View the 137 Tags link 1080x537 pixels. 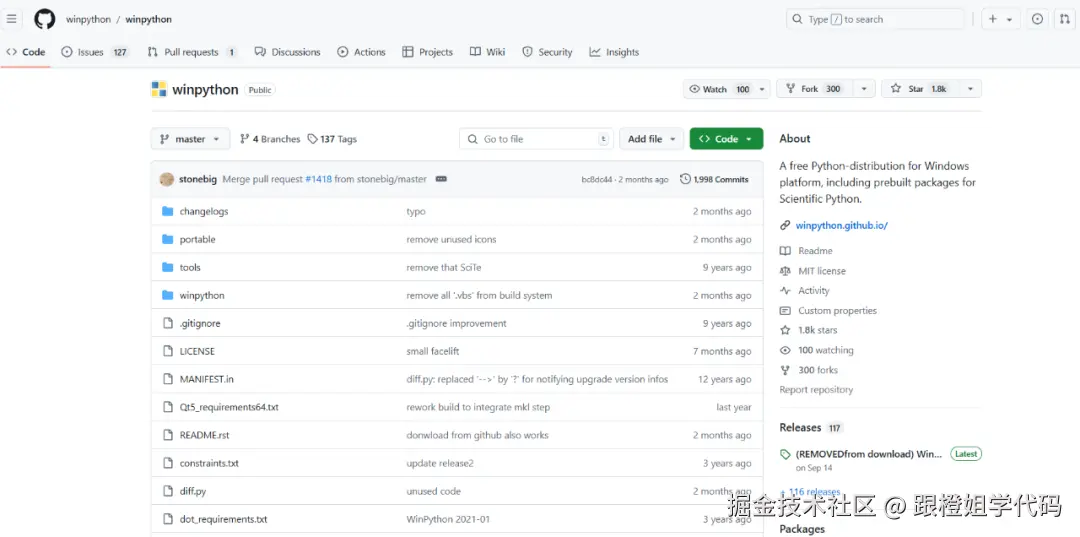point(333,138)
